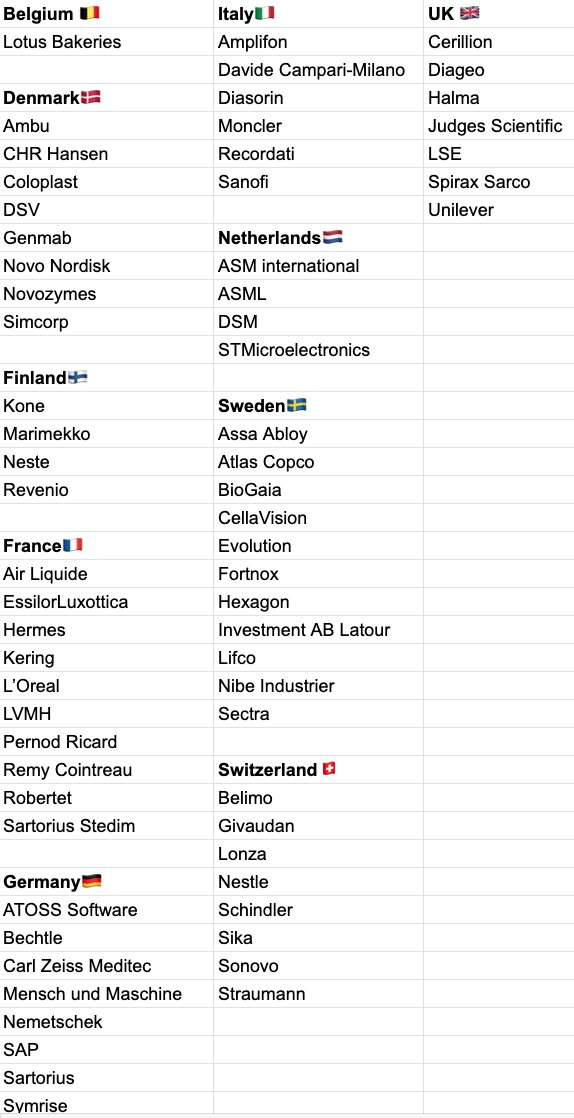Click the France flag icon

pos(73,545)
